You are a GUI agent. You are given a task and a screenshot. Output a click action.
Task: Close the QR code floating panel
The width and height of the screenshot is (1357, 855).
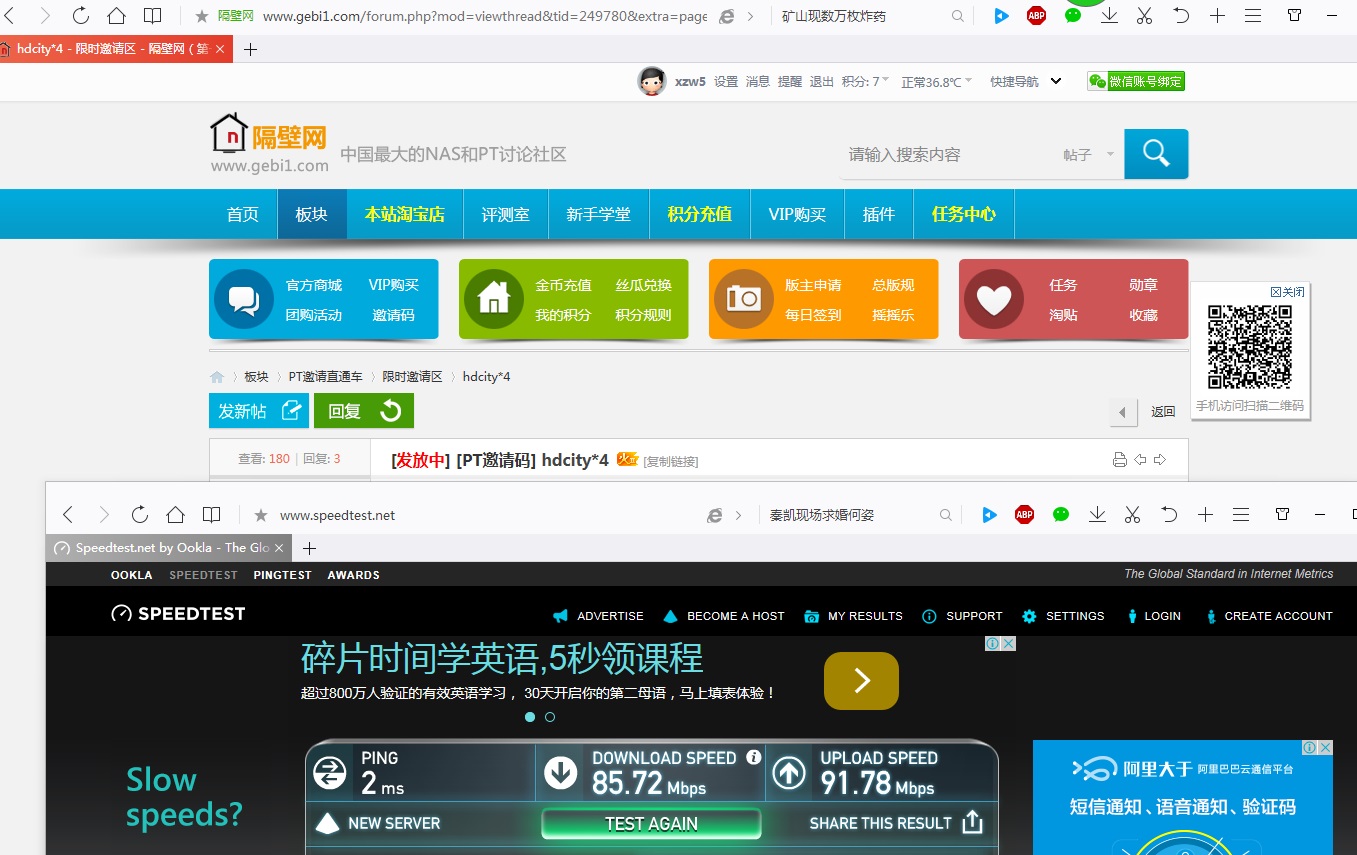(1287, 292)
